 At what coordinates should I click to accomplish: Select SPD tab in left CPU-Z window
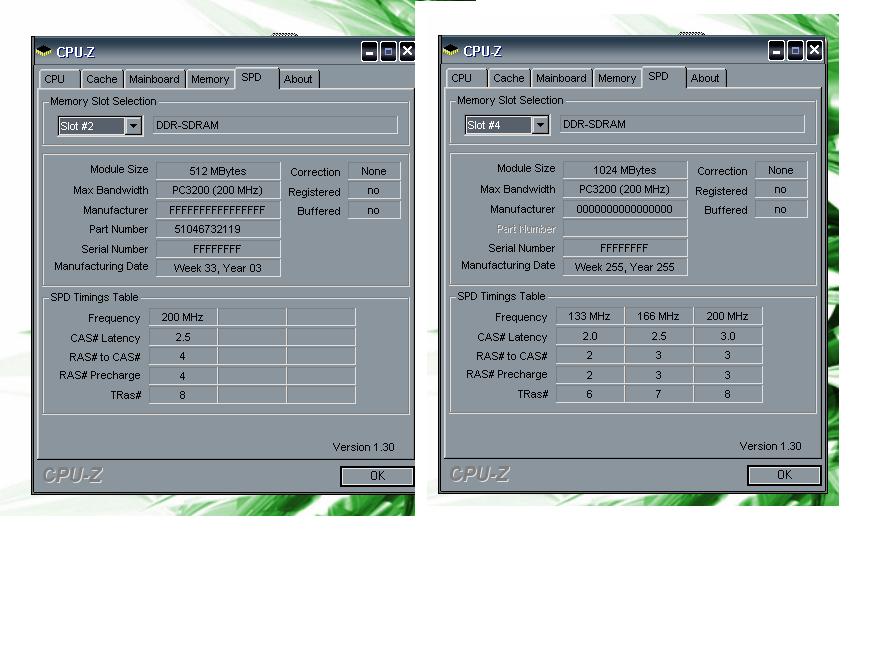pos(257,78)
